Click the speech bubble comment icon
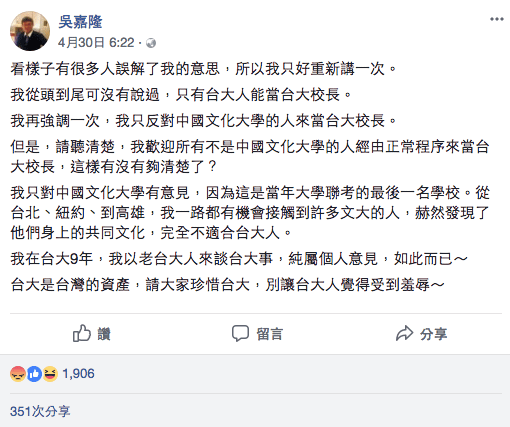 [x=240, y=333]
